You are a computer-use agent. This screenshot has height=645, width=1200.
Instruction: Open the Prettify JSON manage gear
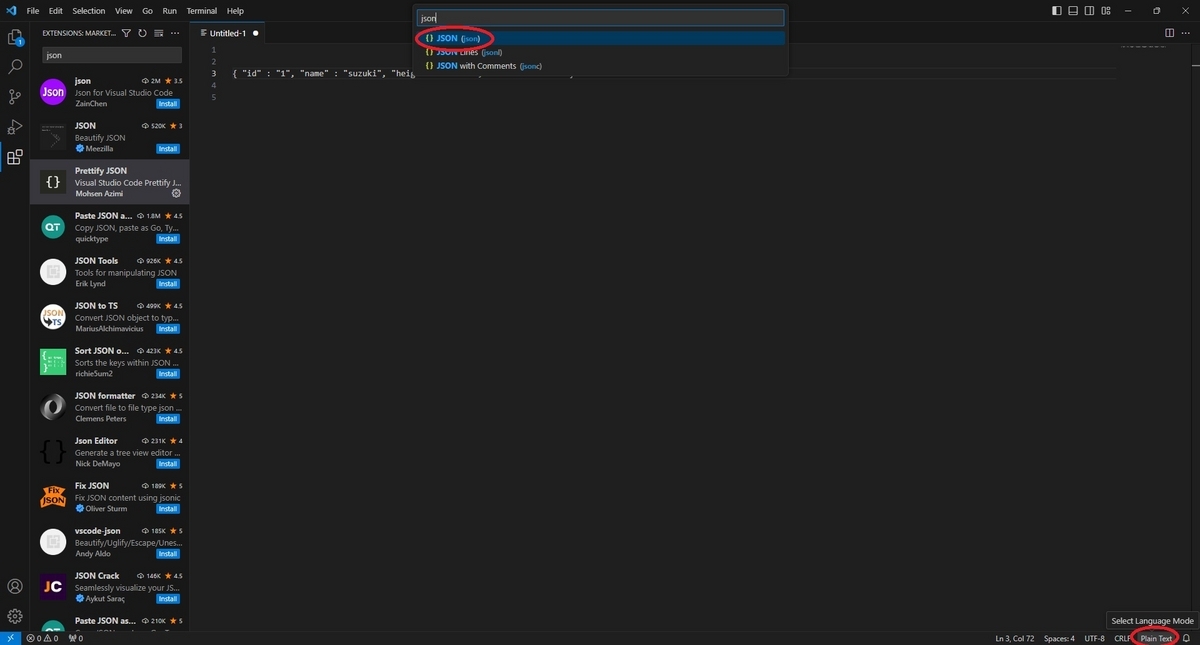(176, 194)
